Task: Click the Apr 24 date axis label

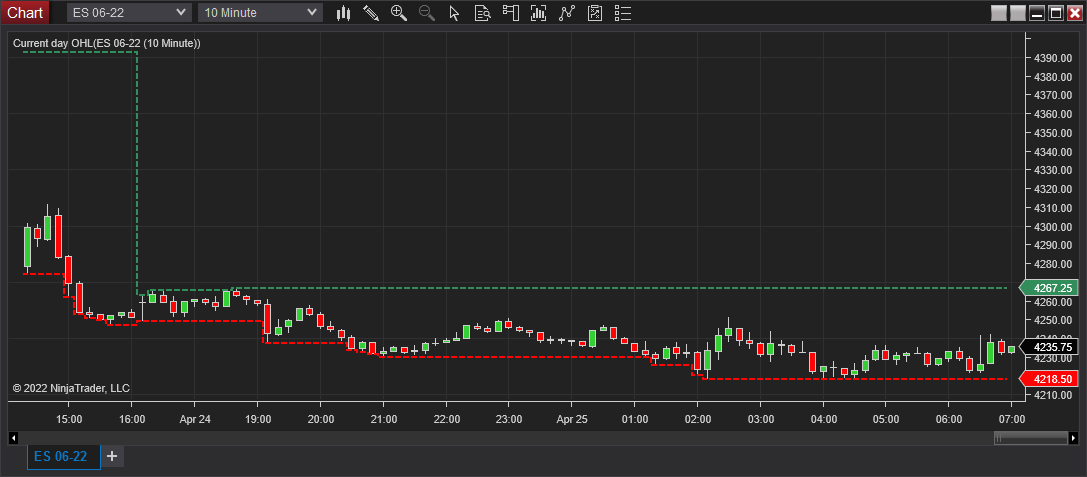Action: pyautogui.click(x=195, y=419)
